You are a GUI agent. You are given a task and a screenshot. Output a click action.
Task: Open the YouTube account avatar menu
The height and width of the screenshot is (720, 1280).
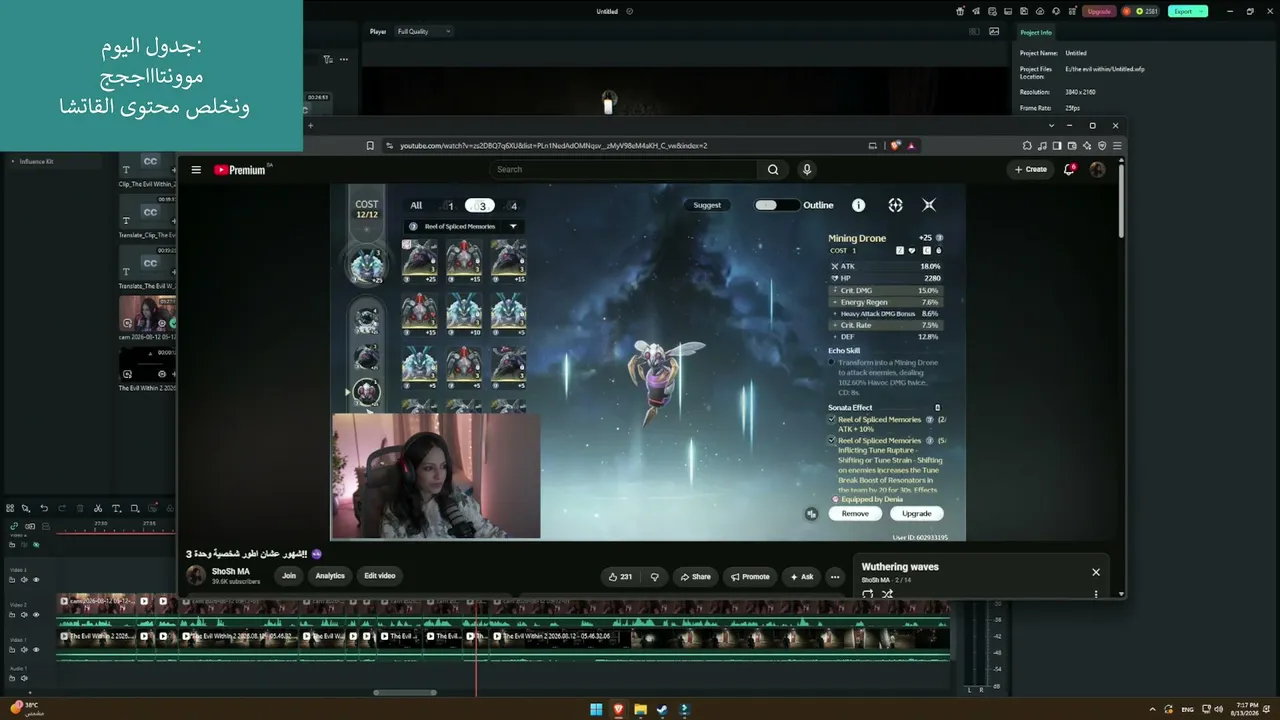(1097, 169)
